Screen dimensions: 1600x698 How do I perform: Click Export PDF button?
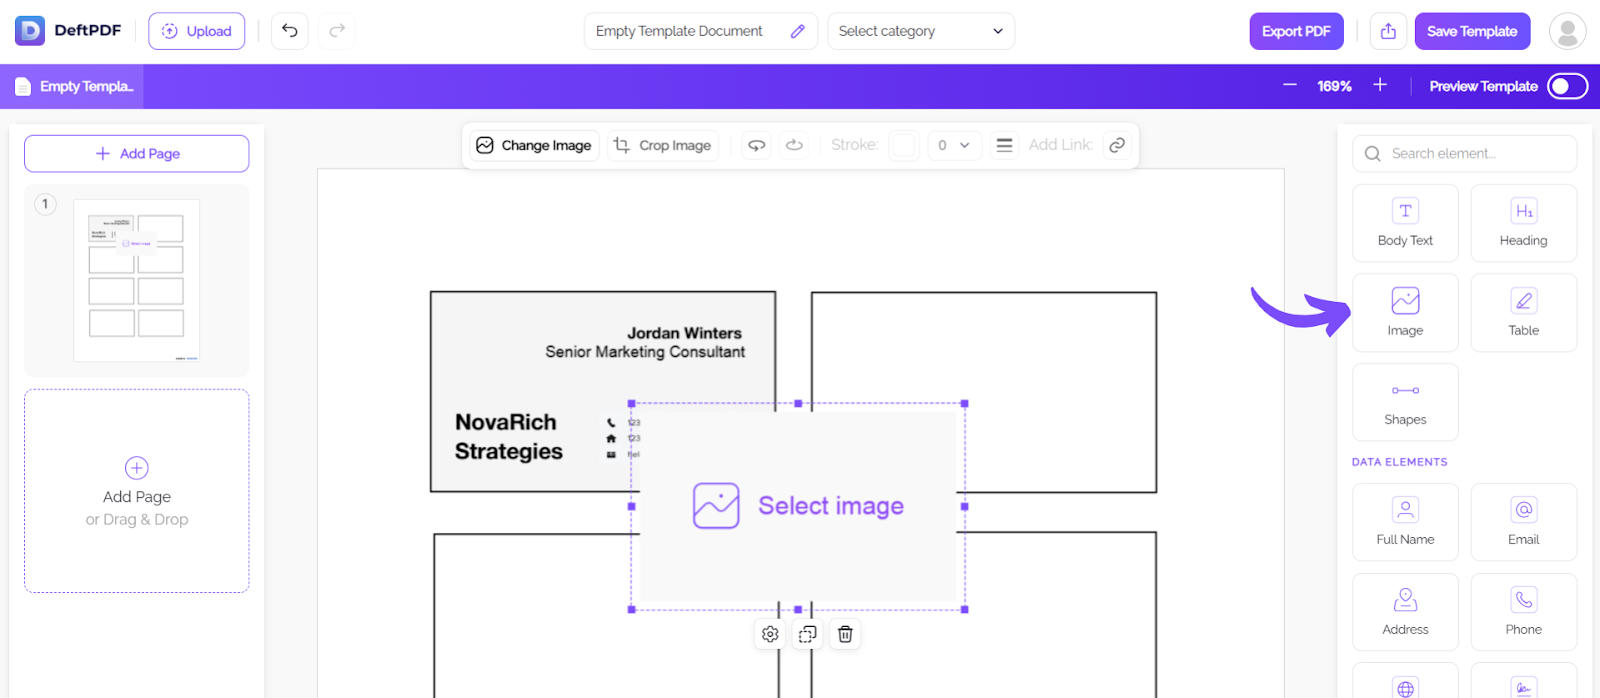(1296, 31)
